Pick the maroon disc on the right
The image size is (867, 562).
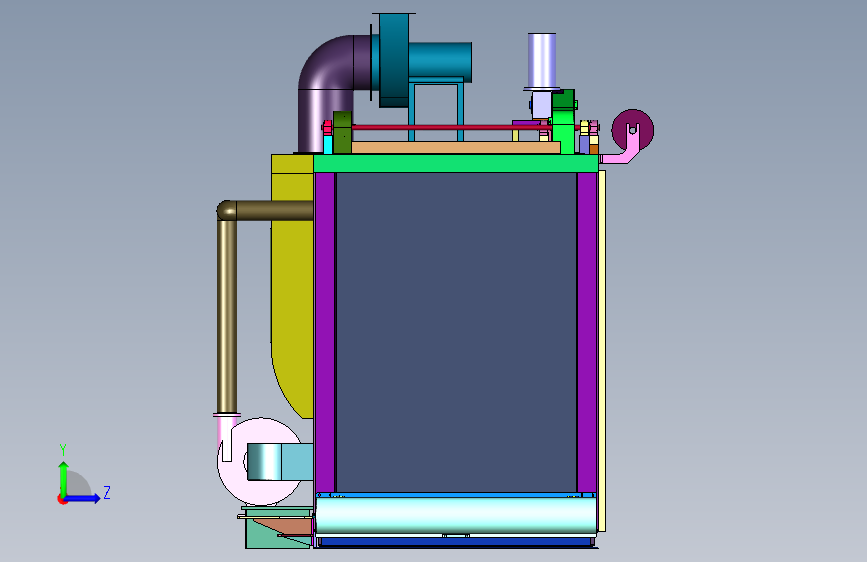click(633, 129)
